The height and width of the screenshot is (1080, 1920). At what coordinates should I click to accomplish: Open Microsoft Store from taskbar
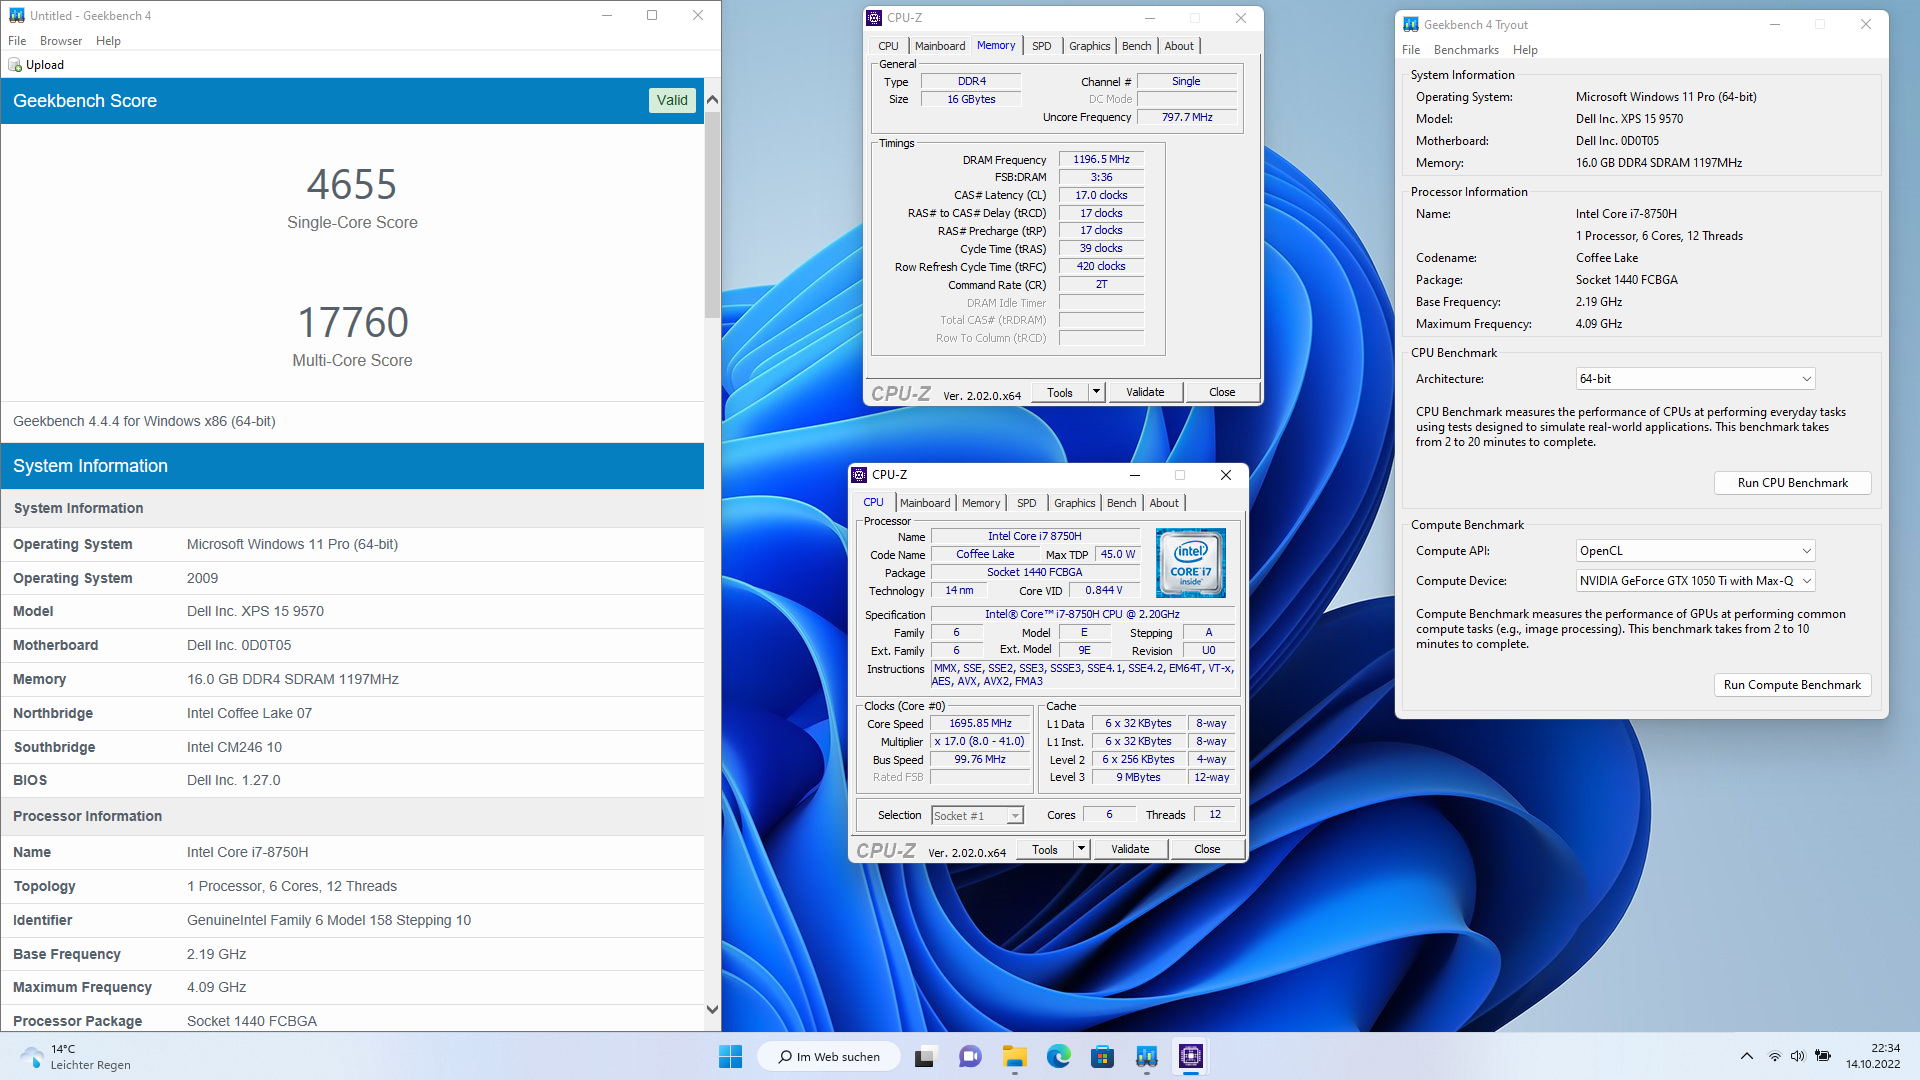[x=1102, y=1056]
